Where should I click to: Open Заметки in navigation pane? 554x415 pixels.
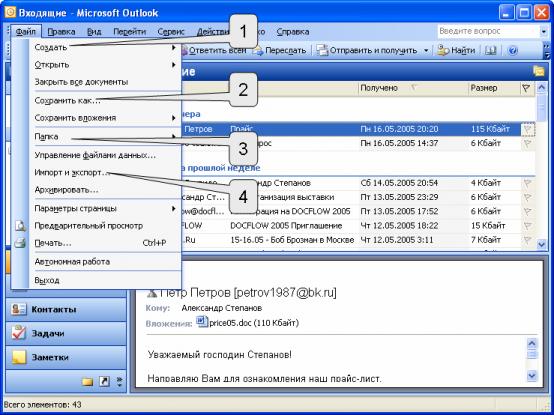point(66,357)
